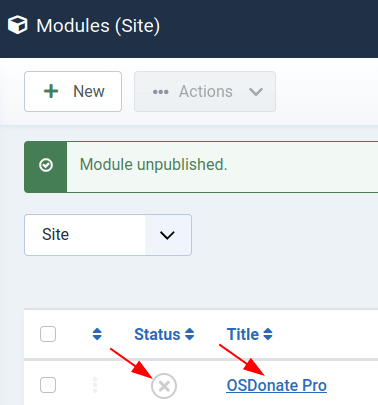
Task: Toggle unpublished status icon for OSDonate Pro
Action: [164, 386]
